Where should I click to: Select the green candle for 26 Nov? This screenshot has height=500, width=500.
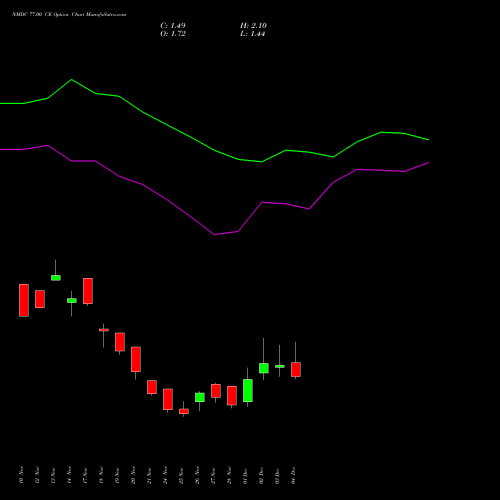click(200, 397)
